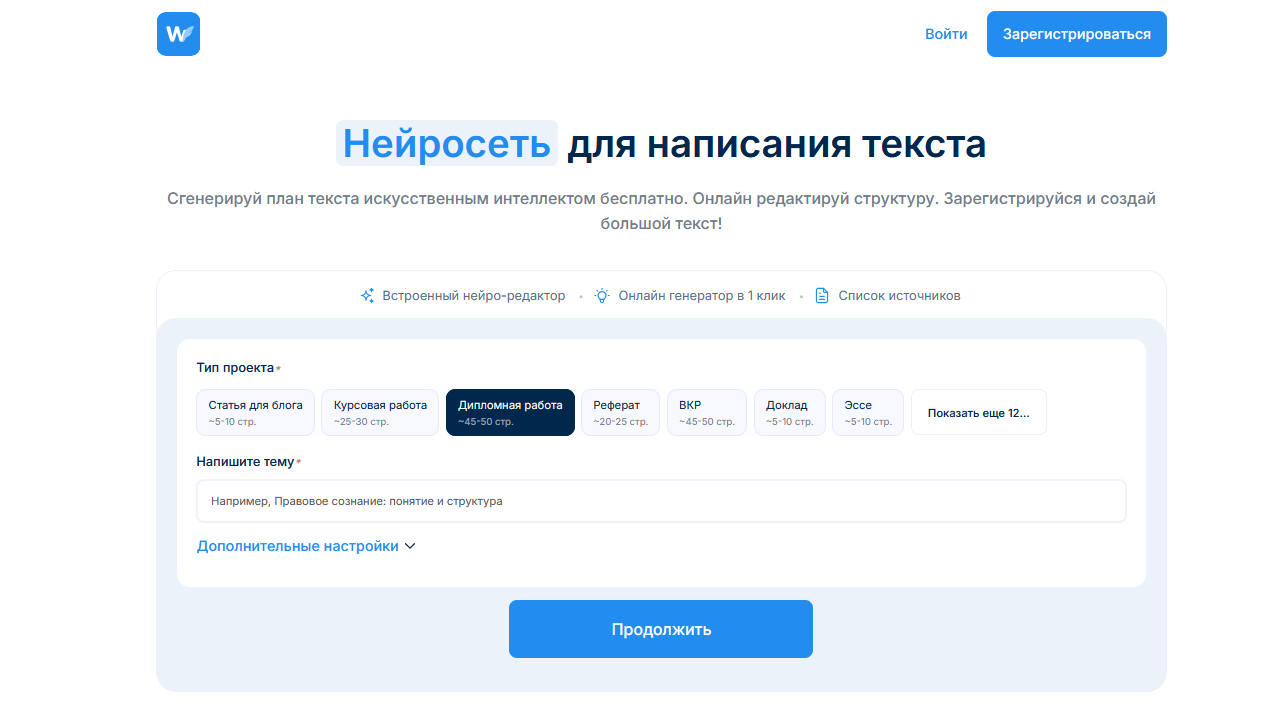Screen dimensions: 1280x720
Task: Focus the Напишите тему input field
Action: (661, 501)
